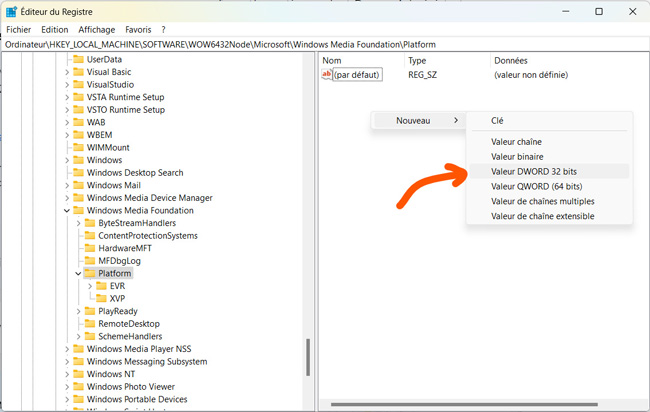650x412 pixels.
Task: Click the Registry Editor app icon in title bar
Action: pos(10,11)
